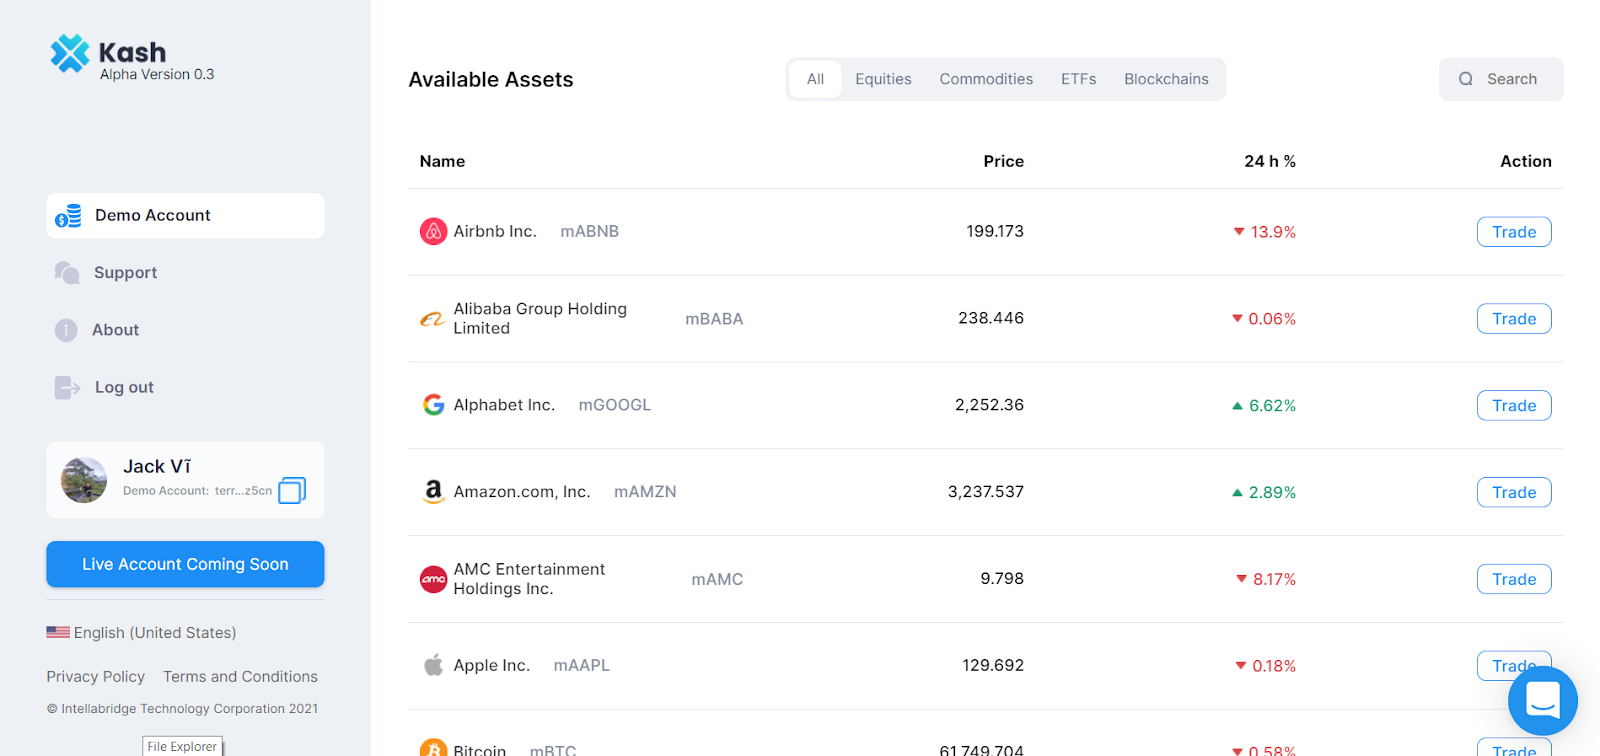This screenshot has height=756, width=1600.
Task: Switch to the Equities tab
Action: point(883,79)
